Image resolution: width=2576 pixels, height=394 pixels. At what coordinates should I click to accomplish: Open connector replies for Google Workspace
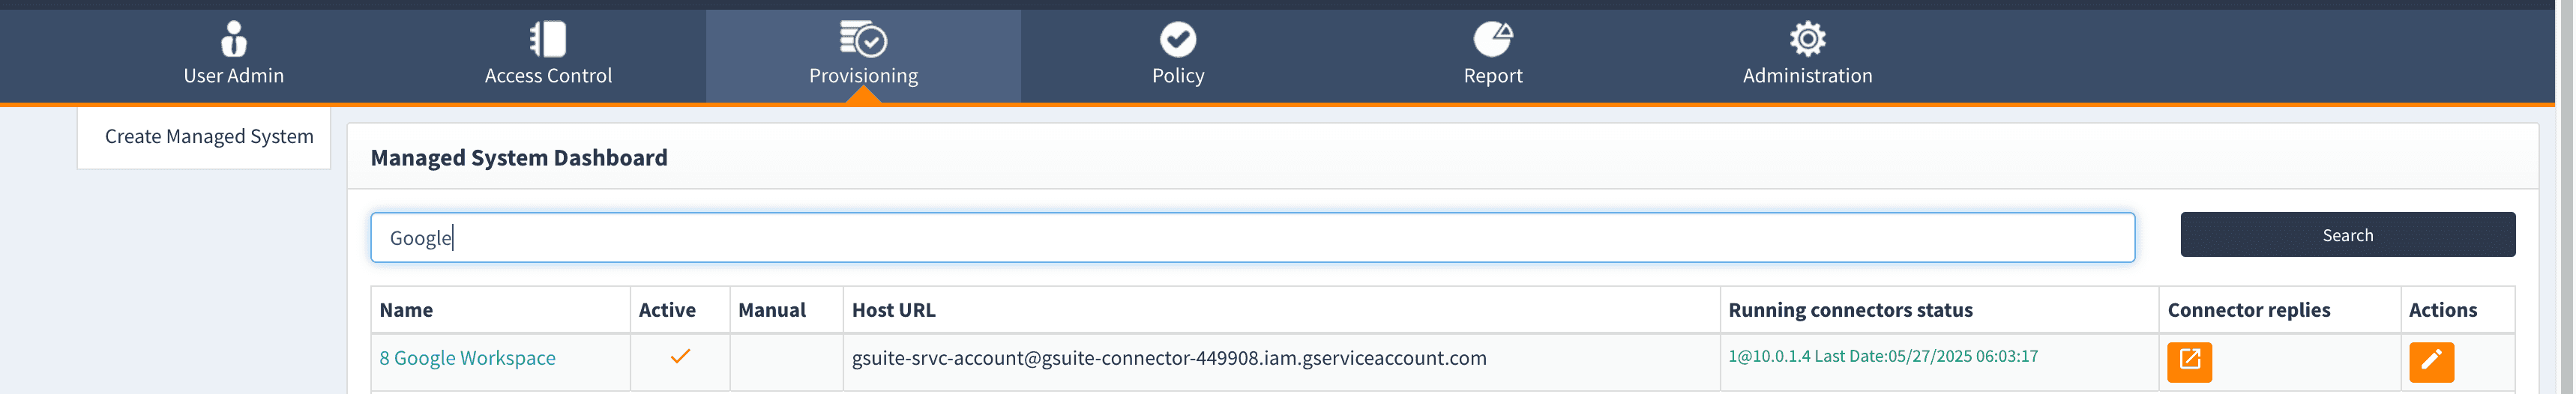coord(2188,361)
